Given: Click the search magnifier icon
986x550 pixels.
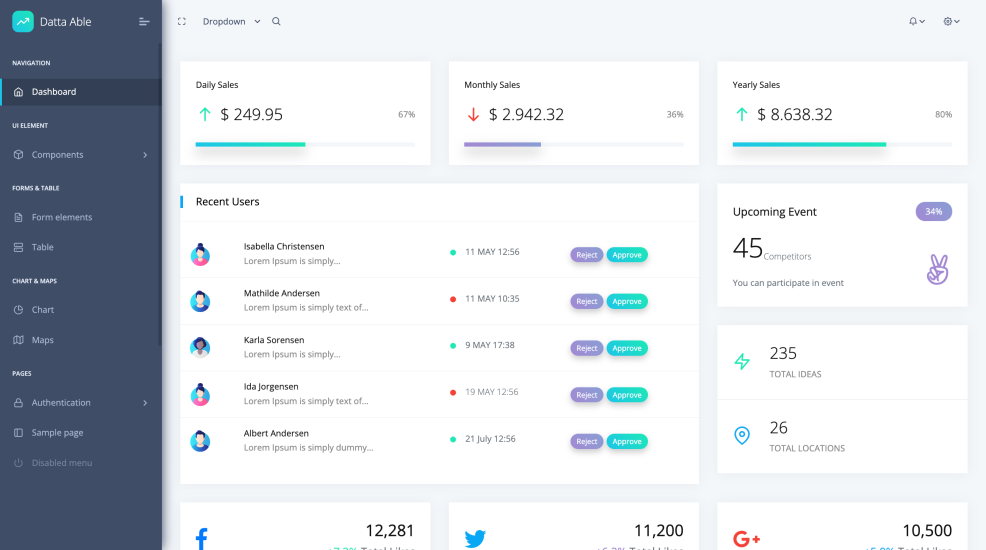Looking at the screenshot, I should pyautogui.click(x=276, y=21).
